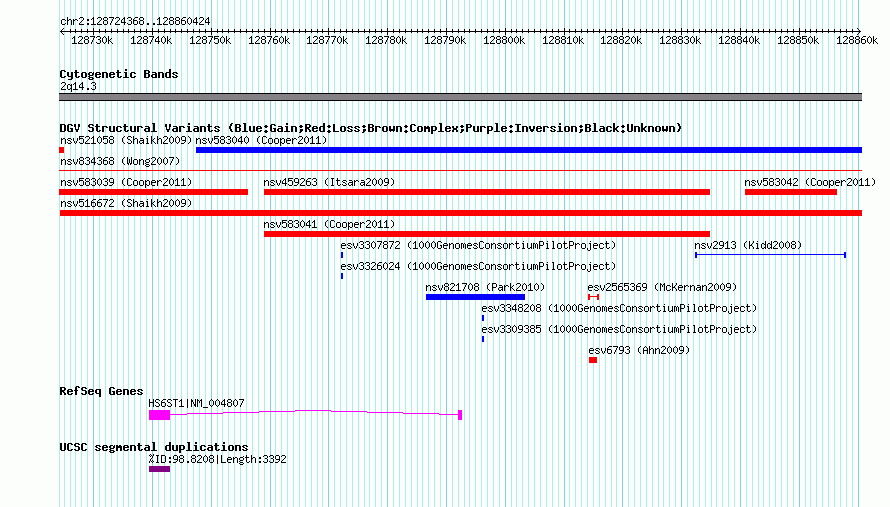Select the esv3309385 blue tick marker
The width and height of the screenshot is (890, 507).
click(483, 340)
